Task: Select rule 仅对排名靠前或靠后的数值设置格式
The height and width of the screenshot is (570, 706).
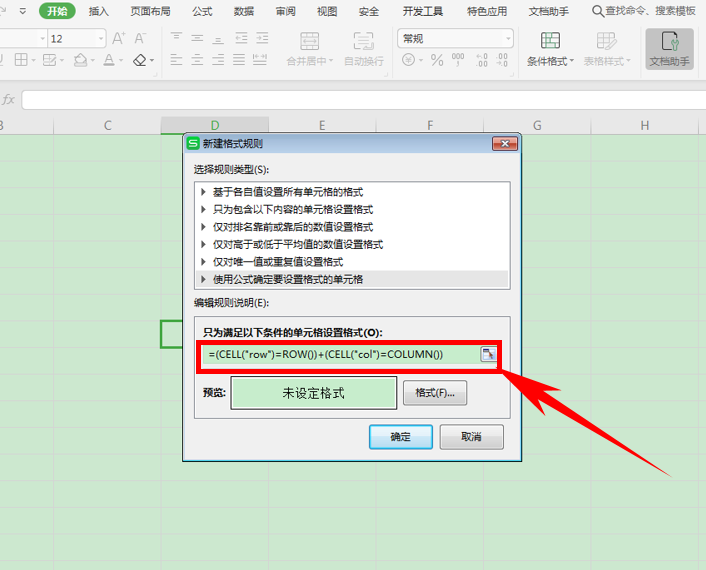Action: (x=352, y=227)
